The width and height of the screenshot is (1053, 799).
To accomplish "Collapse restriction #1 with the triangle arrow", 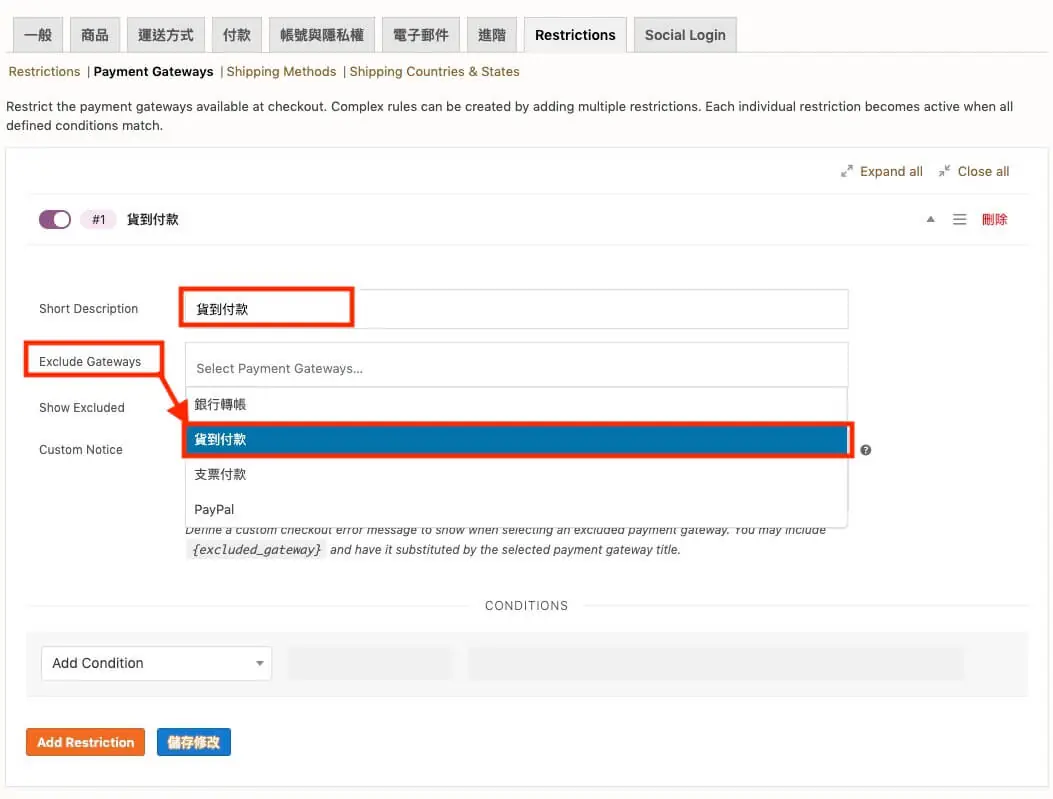I will (x=931, y=219).
